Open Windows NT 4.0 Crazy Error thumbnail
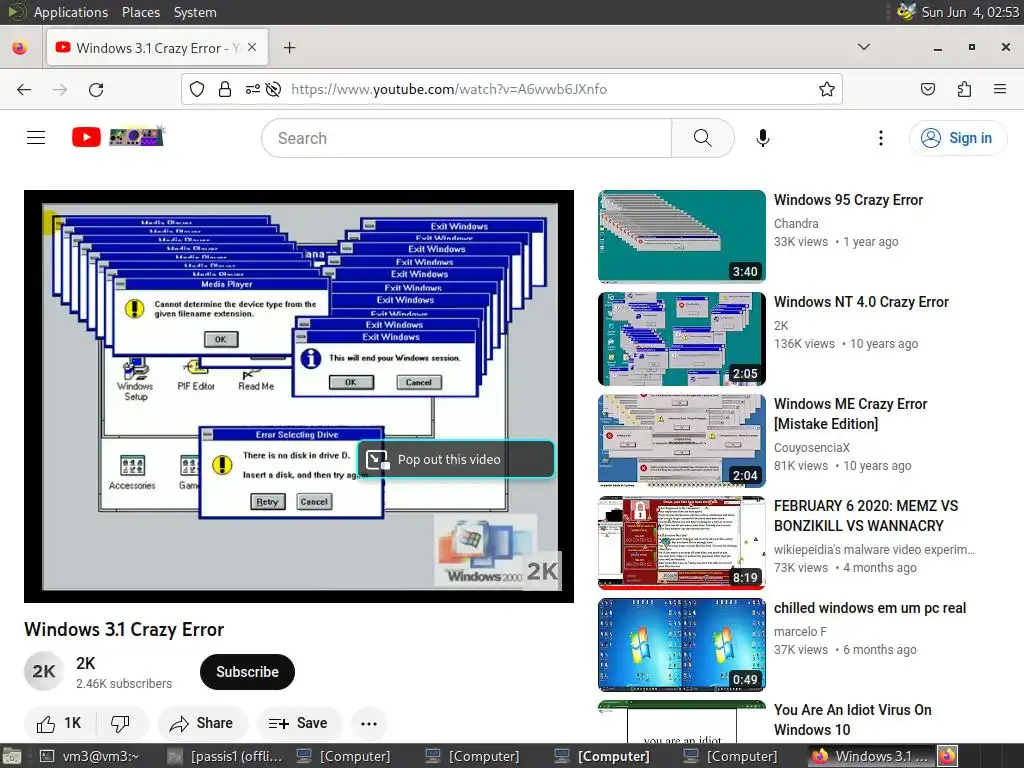Screen dimensions: 1024x768 pos(681,338)
